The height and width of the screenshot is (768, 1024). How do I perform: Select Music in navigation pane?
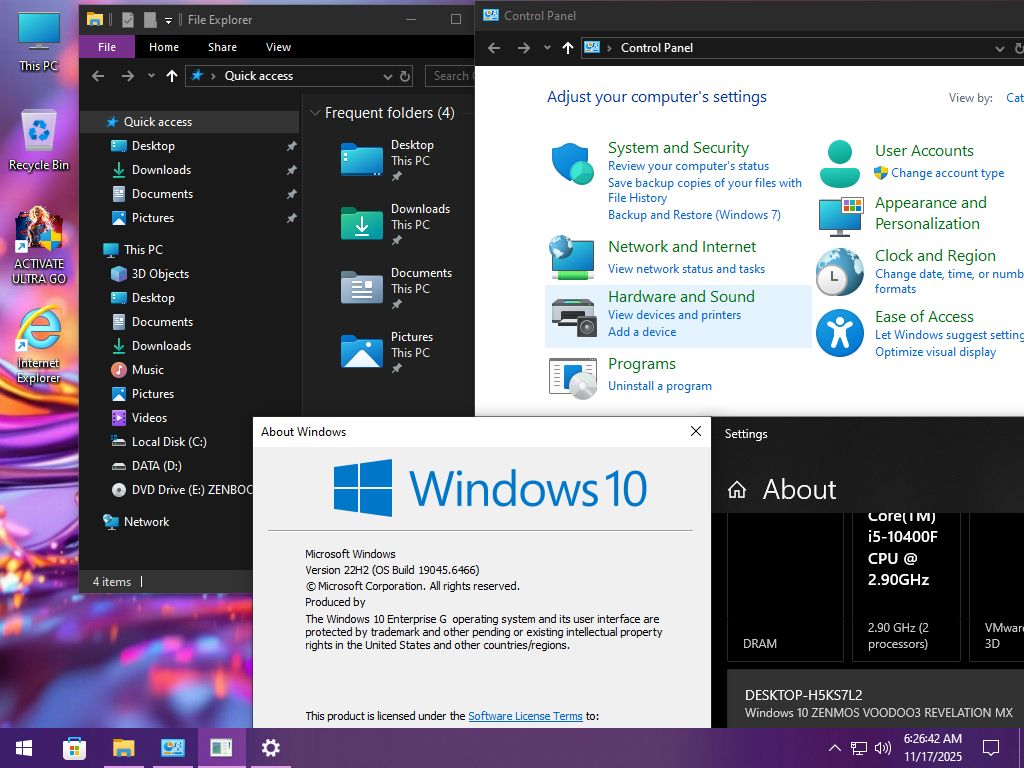click(148, 370)
